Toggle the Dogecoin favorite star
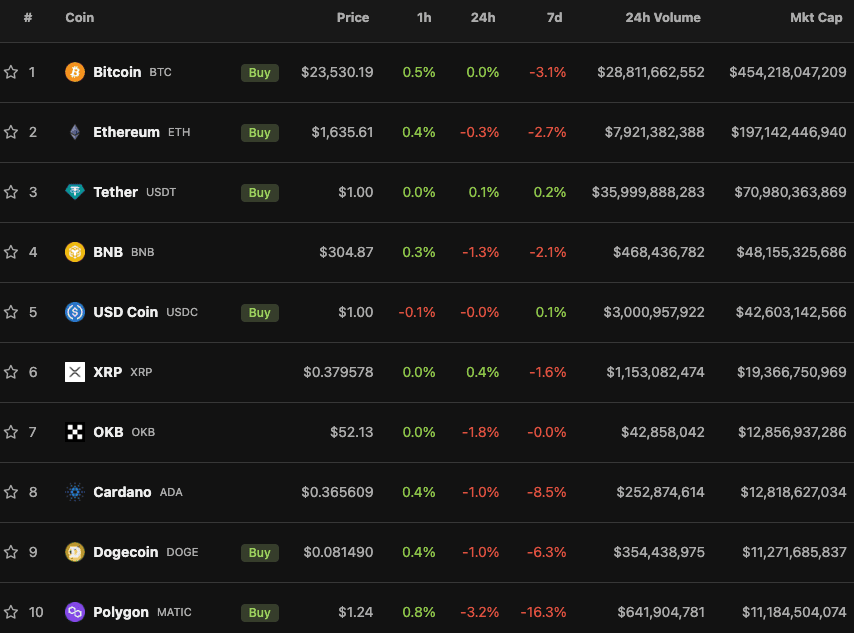This screenshot has width=854, height=633. (x=11, y=552)
